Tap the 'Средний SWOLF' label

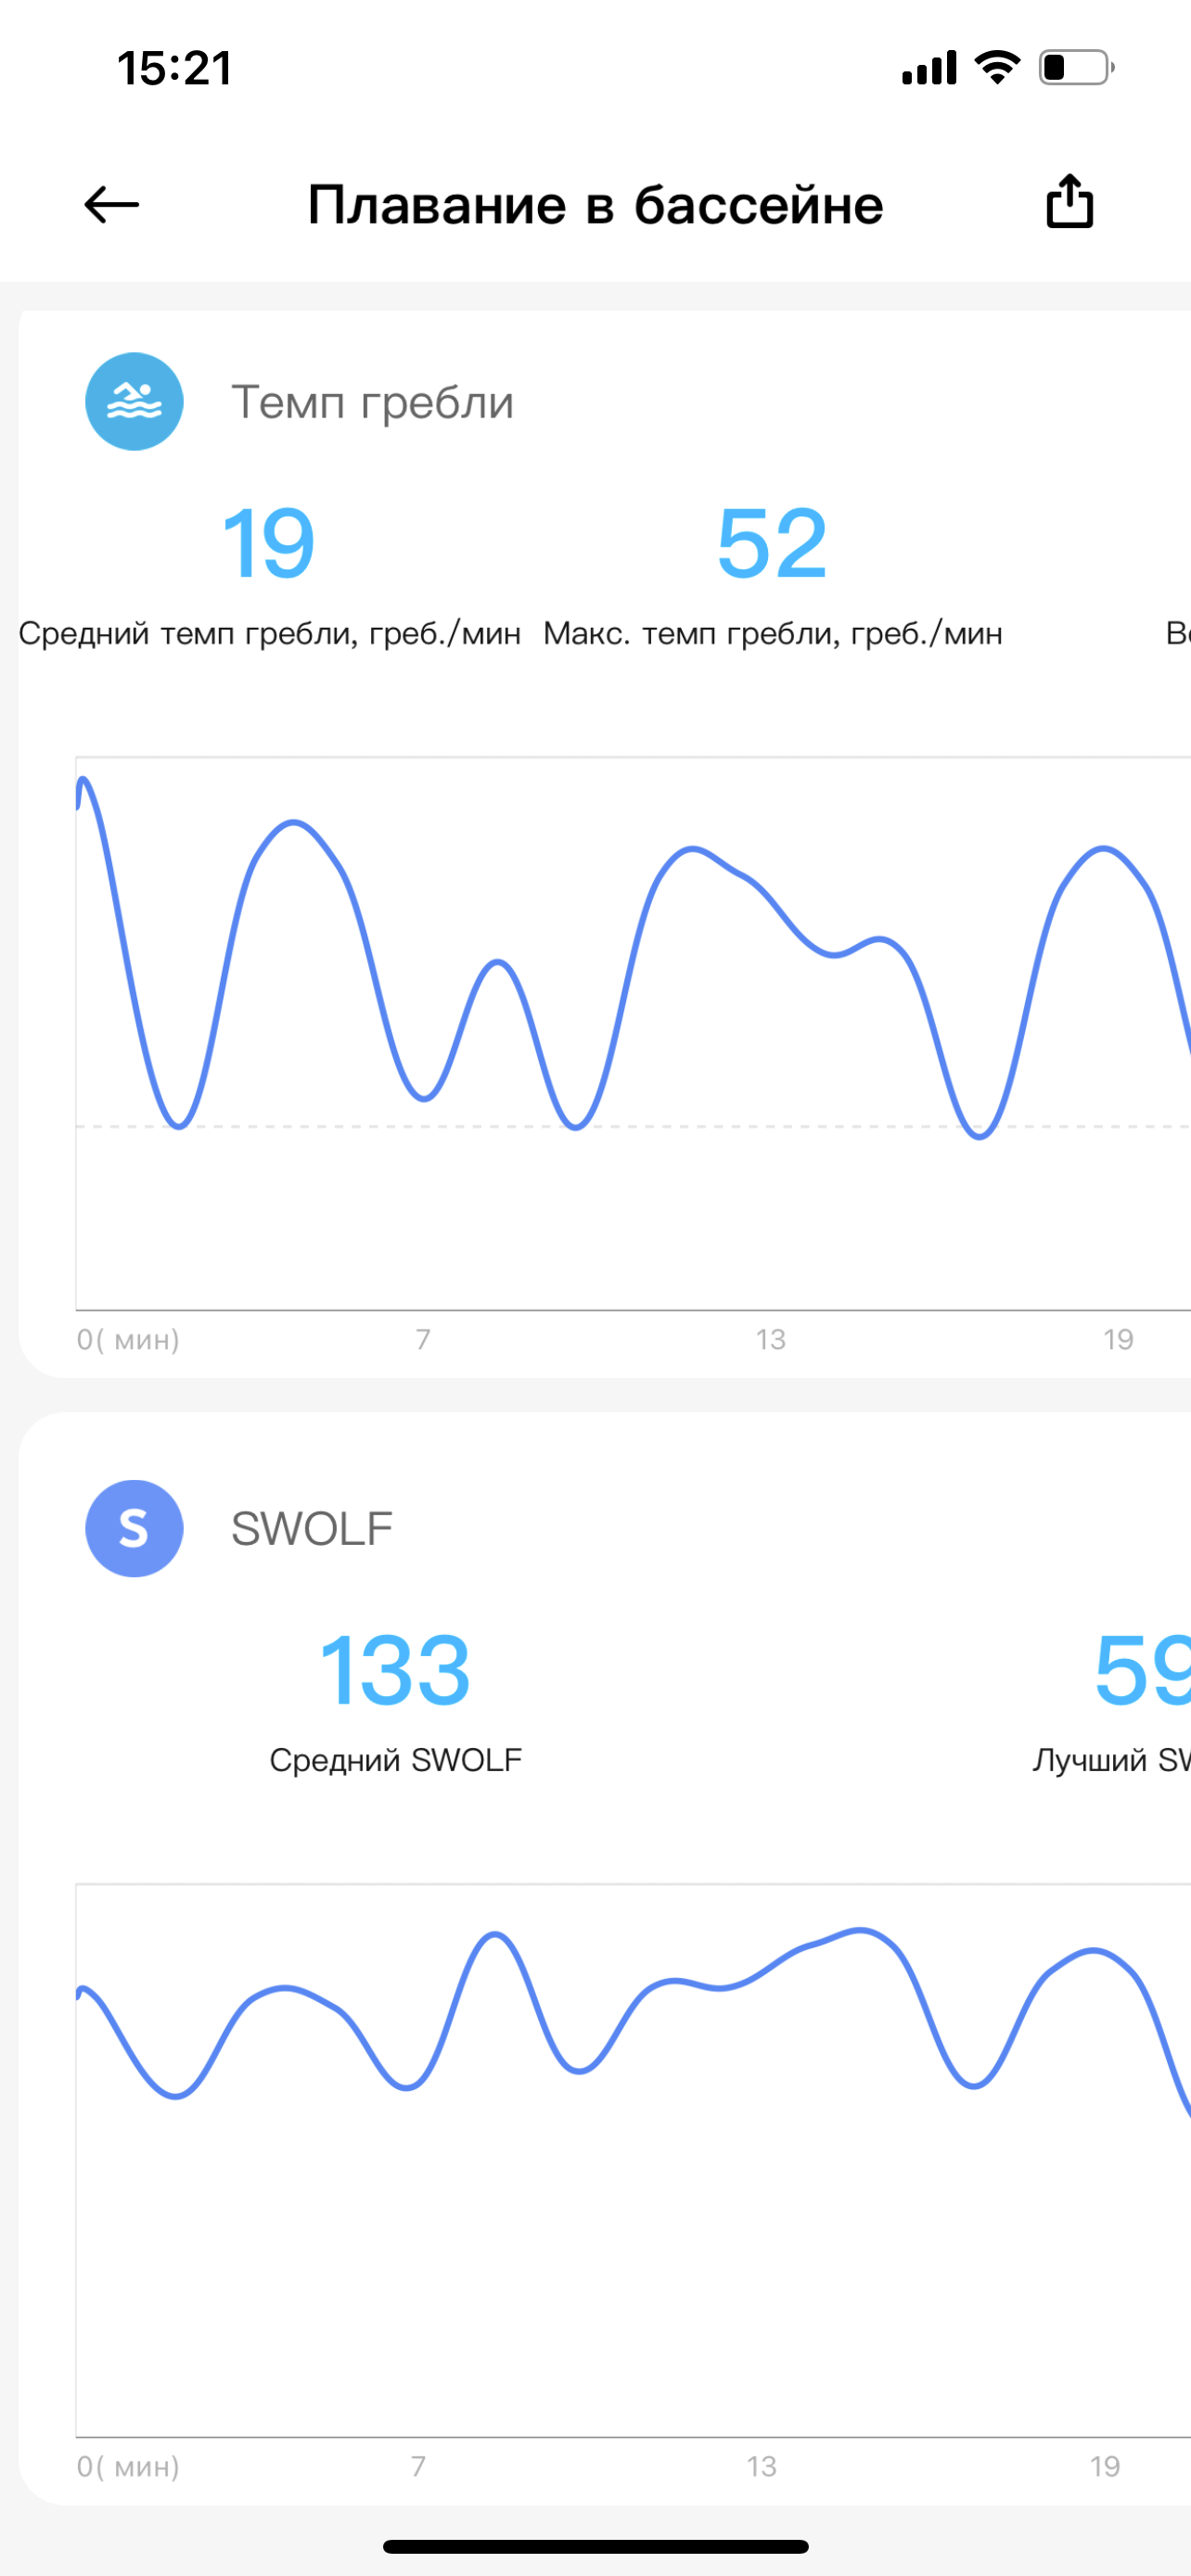click(395, 1760)
